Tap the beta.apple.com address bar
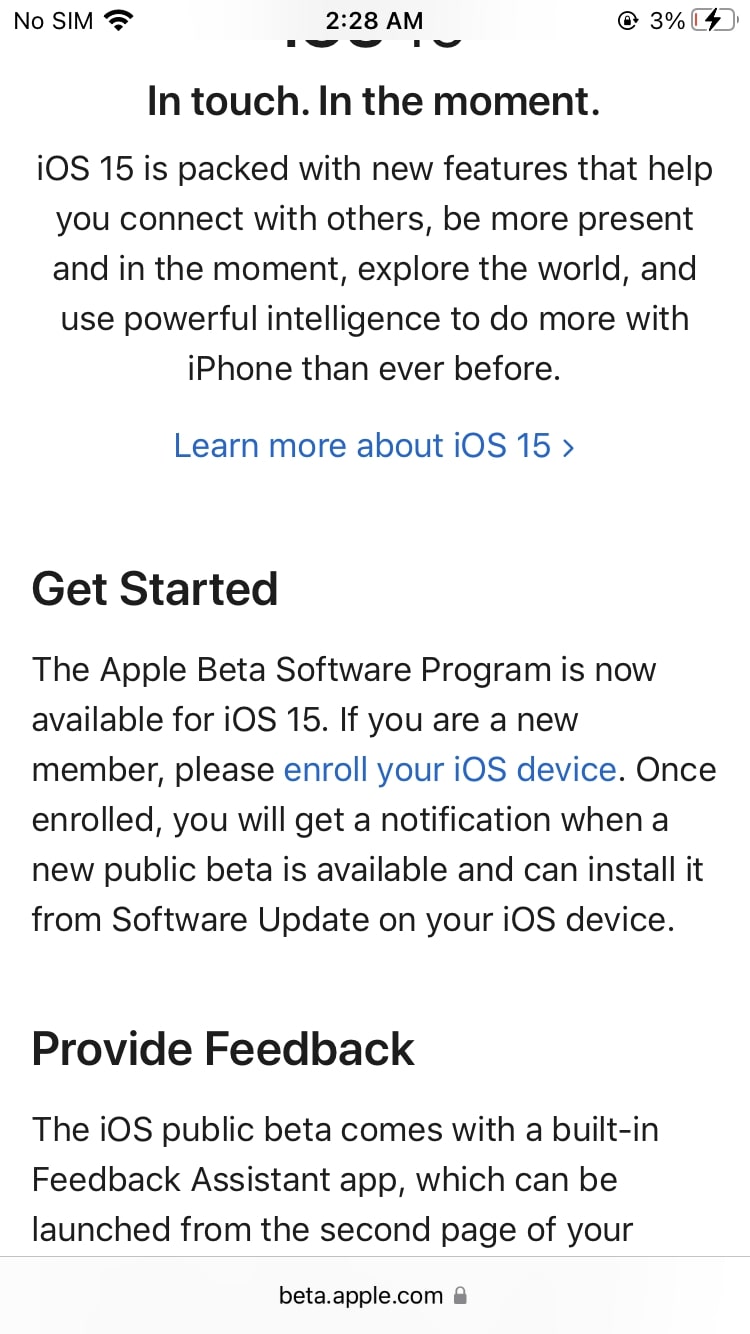The image size is (750, 1334). [362, 1296]
